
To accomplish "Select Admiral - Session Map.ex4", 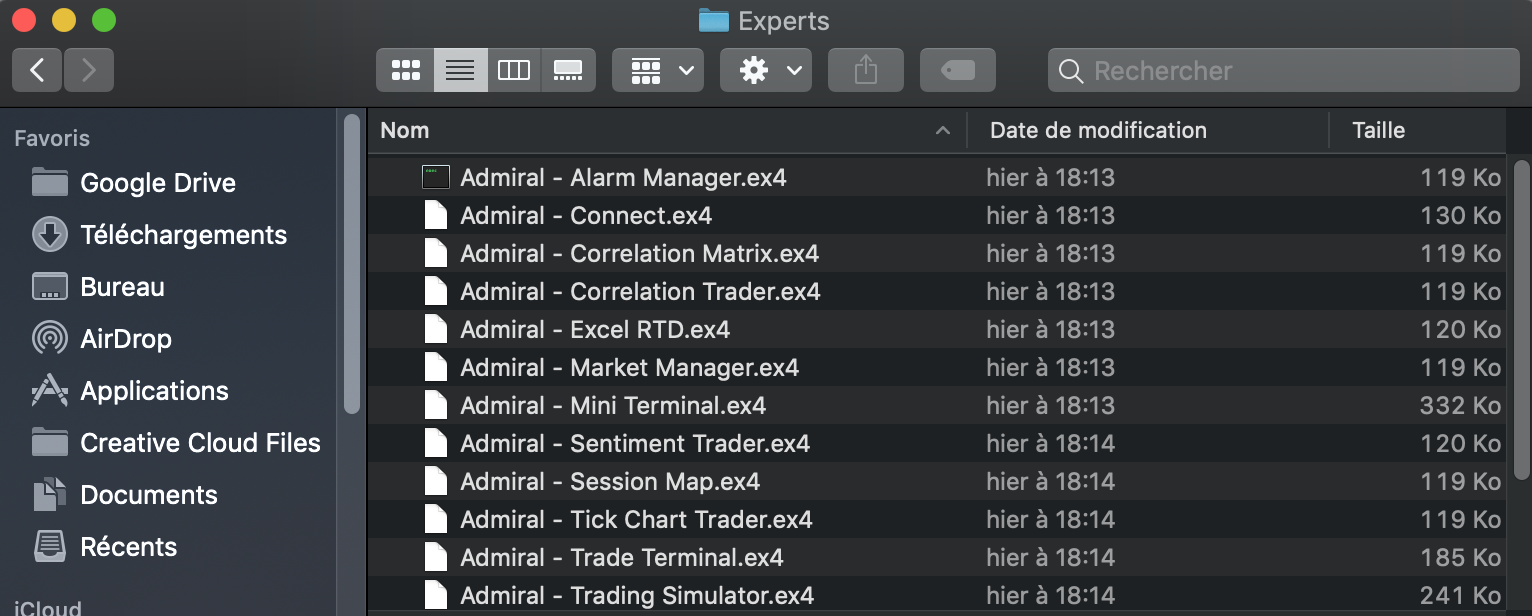I will [x=936, y=482].
